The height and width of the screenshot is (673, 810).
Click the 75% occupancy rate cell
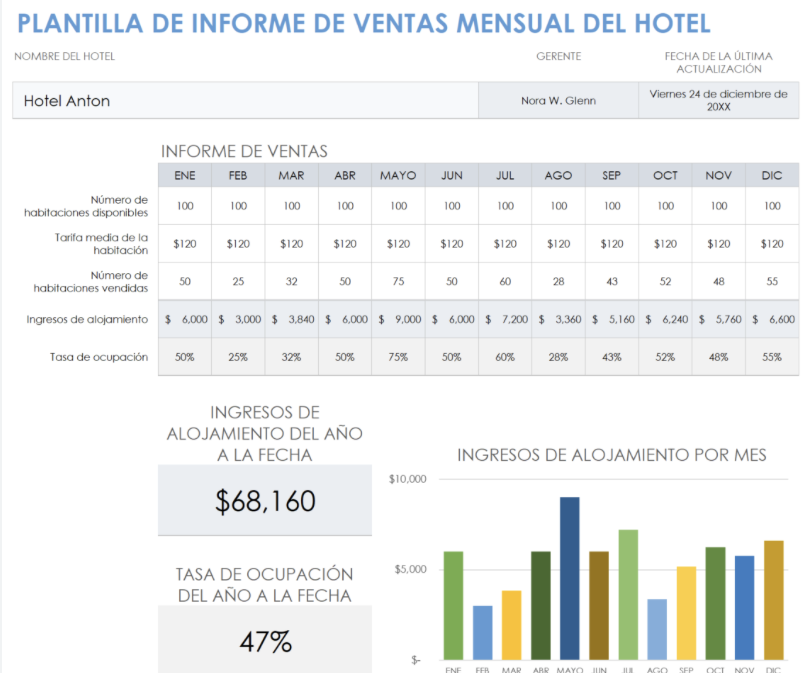click(398, 357)
